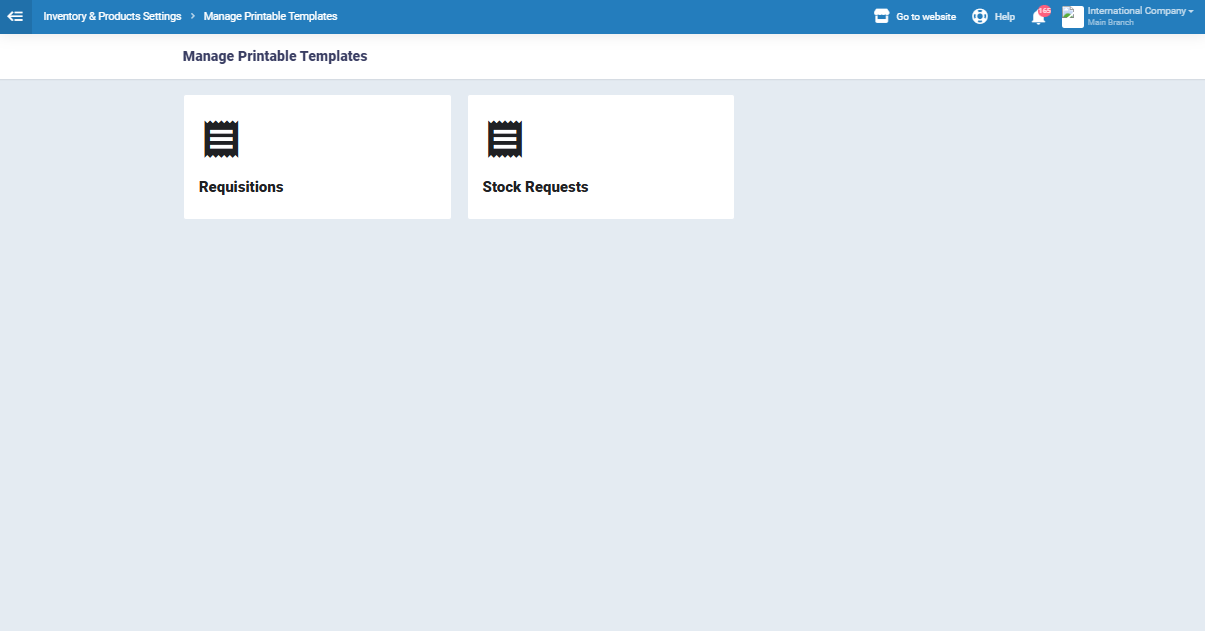Click the Go to website link
Image resolution: width=1205 pixels, height=631 pixels.
[x=925, y=16]
